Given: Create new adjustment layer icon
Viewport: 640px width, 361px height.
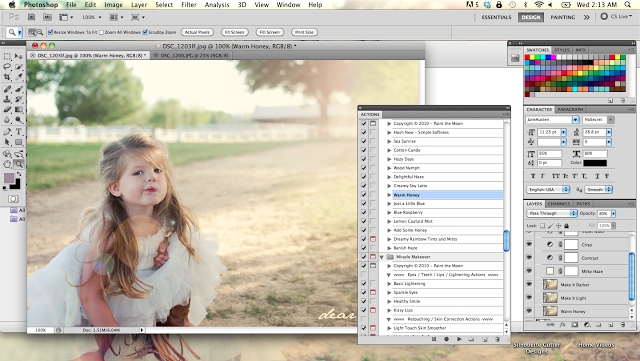Looking at the screenshot, I should [x=587, y=325].
